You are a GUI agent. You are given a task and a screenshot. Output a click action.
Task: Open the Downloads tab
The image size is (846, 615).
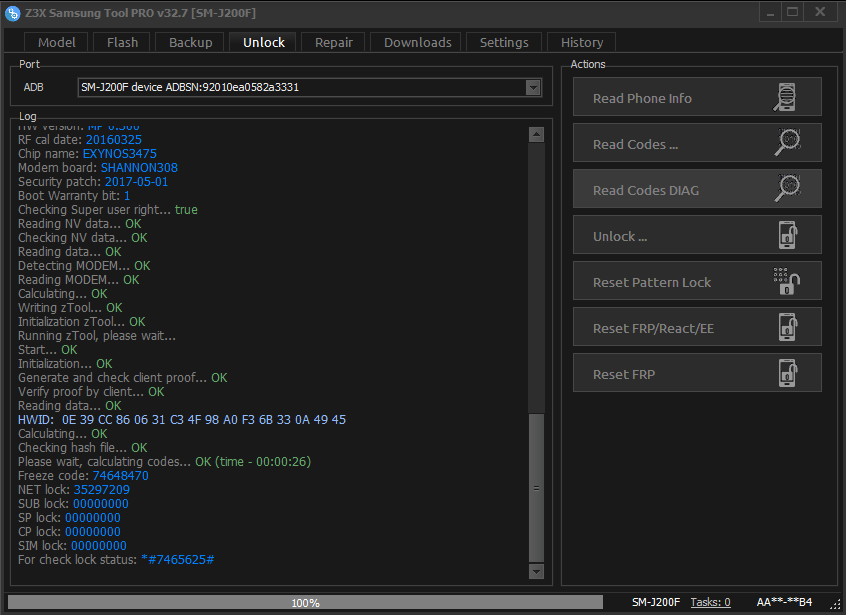[x=418, y=42]
